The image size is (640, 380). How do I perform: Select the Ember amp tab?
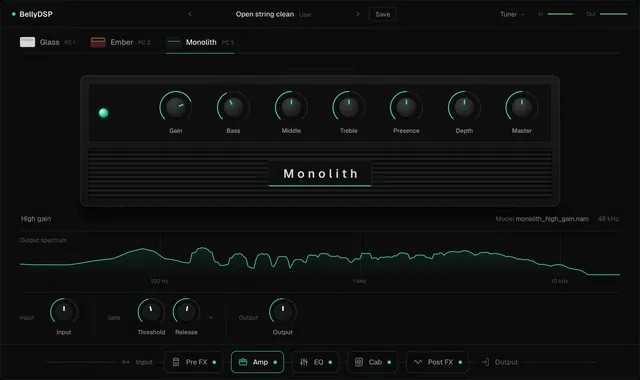point(121,42)
